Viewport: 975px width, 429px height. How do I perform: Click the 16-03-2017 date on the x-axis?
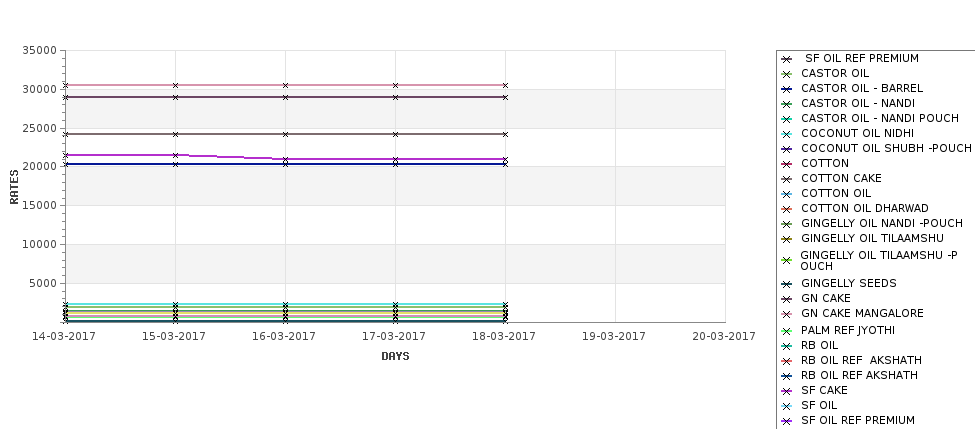(284, 336)
